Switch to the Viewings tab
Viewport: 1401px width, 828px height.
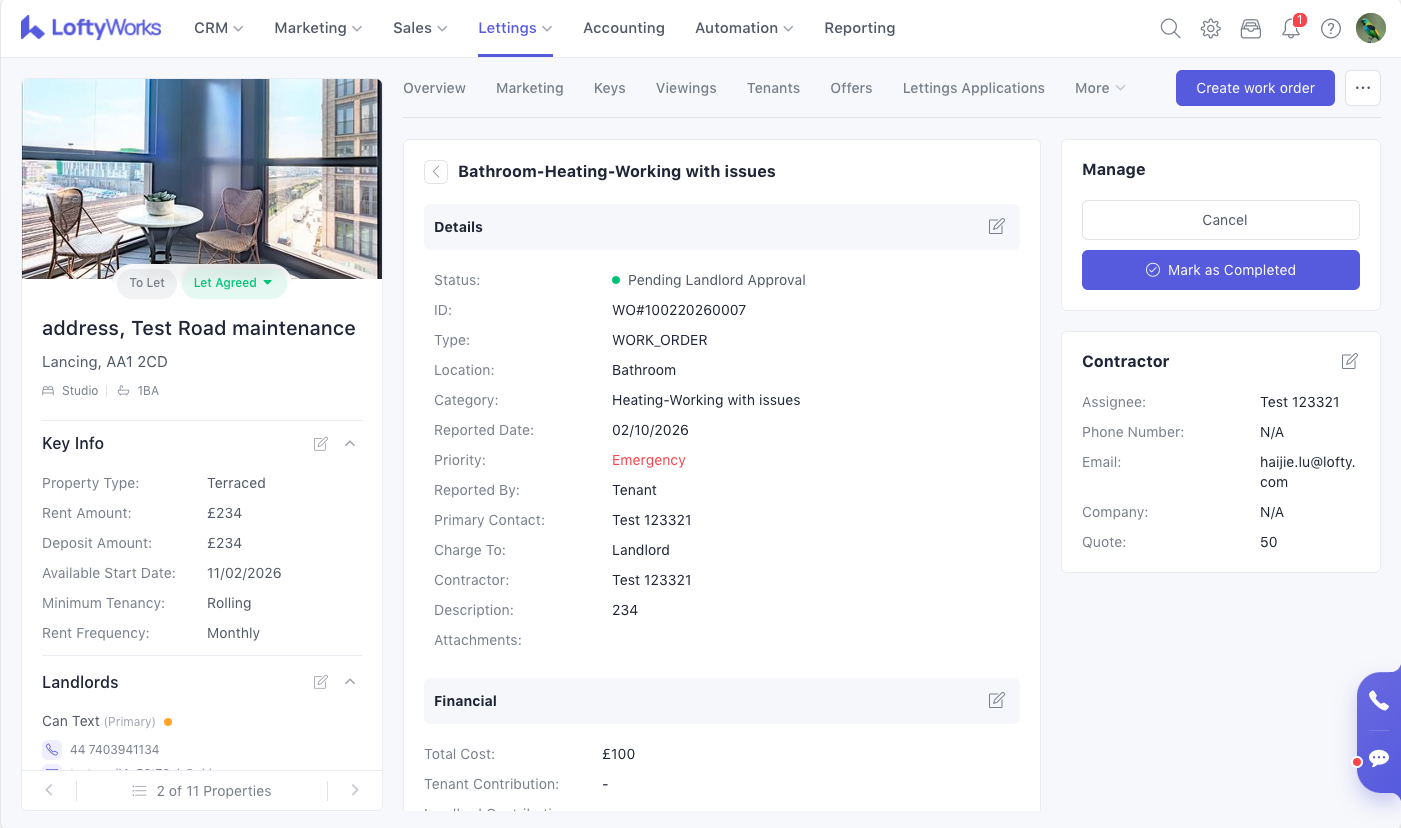[686, 88]
